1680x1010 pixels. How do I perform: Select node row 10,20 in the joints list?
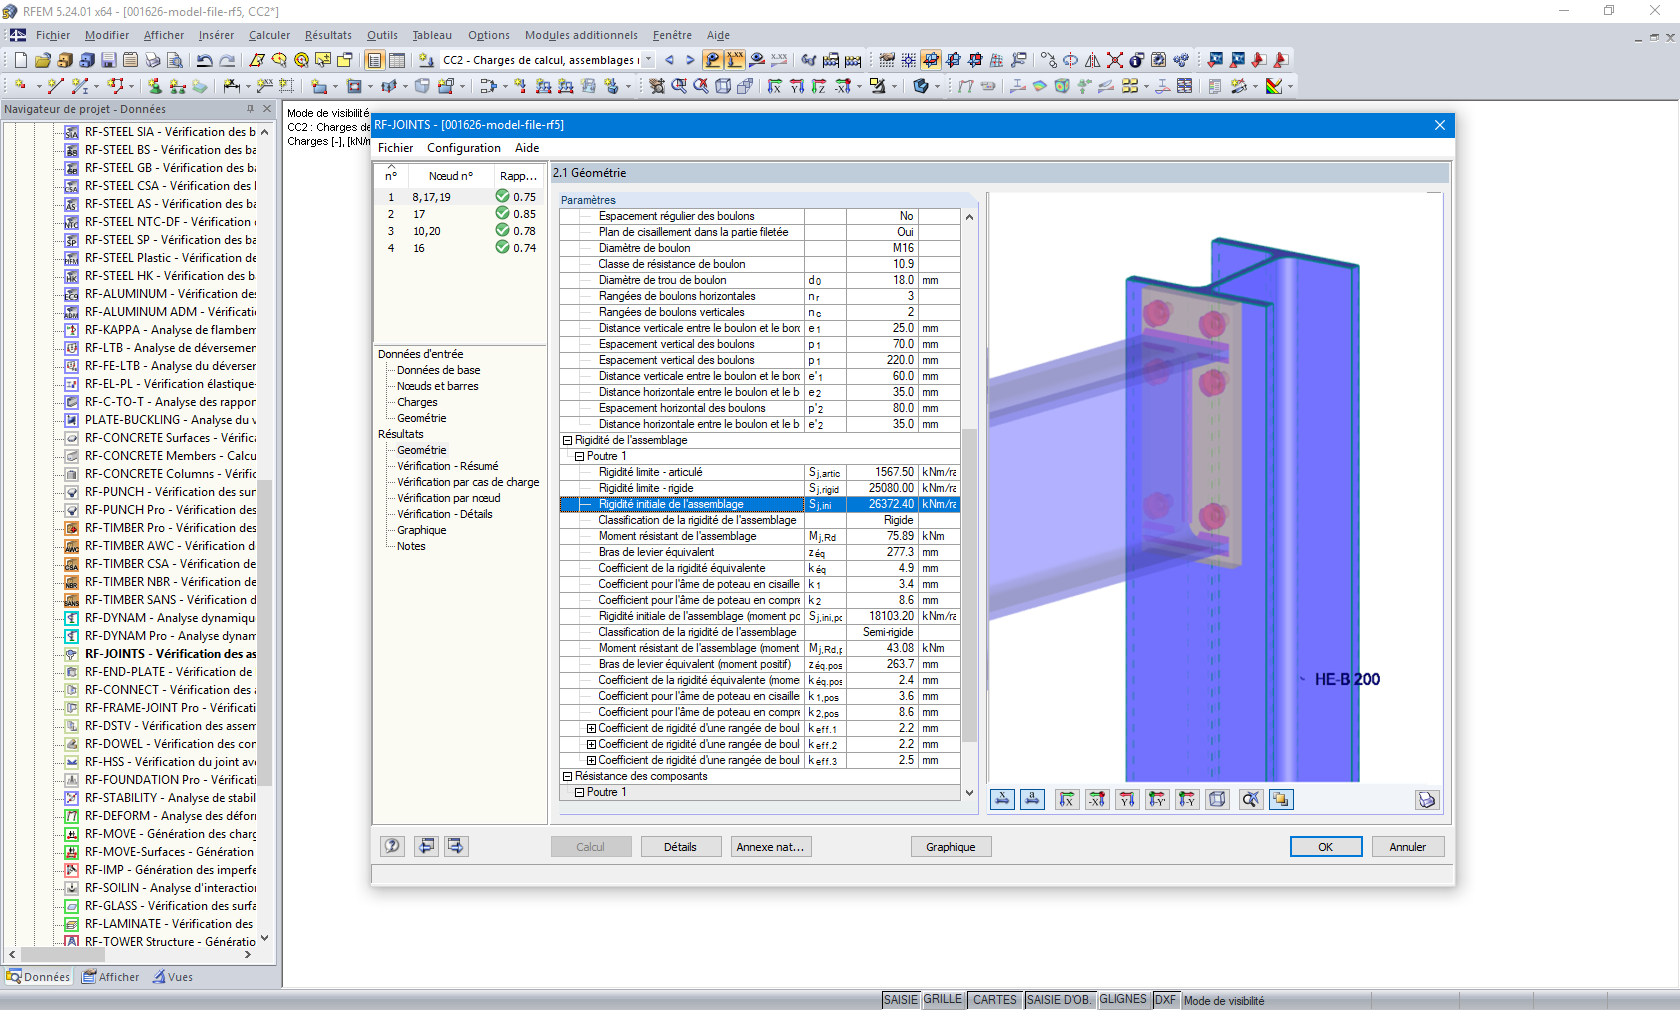(x=460, y=231)
